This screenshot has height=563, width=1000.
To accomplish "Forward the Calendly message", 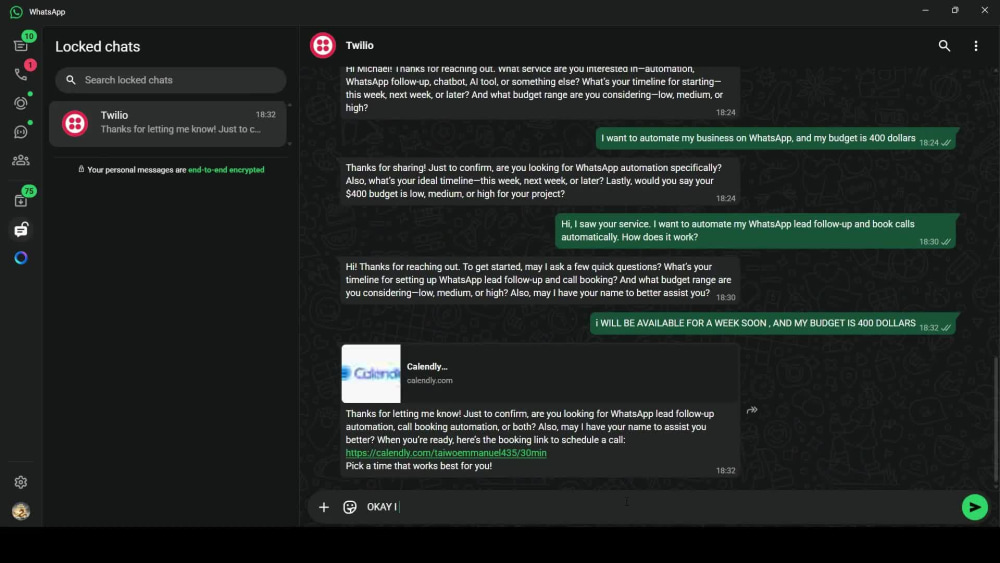I will click(752, 410).
